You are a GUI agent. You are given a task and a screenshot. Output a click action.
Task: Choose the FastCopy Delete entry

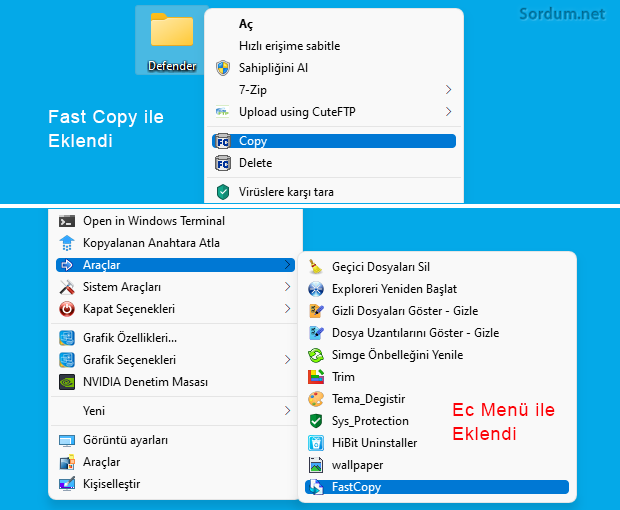[334, 163]
